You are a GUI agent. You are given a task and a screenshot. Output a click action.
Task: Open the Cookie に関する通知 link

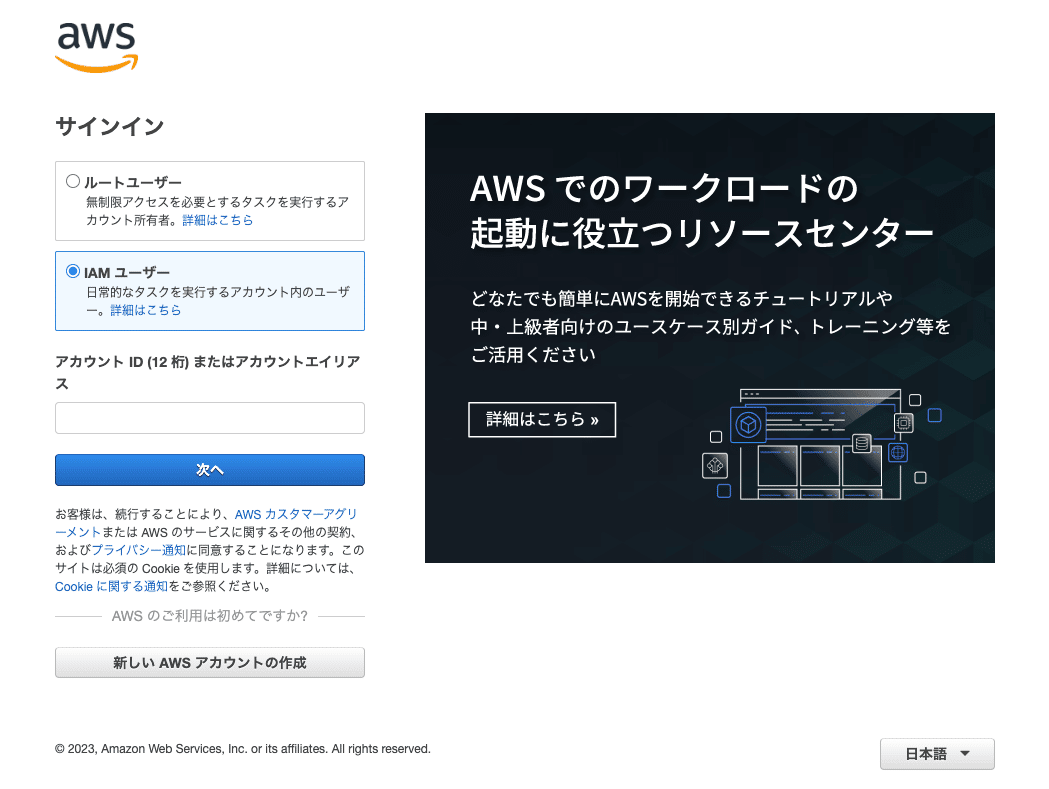[x=111, y=586]
